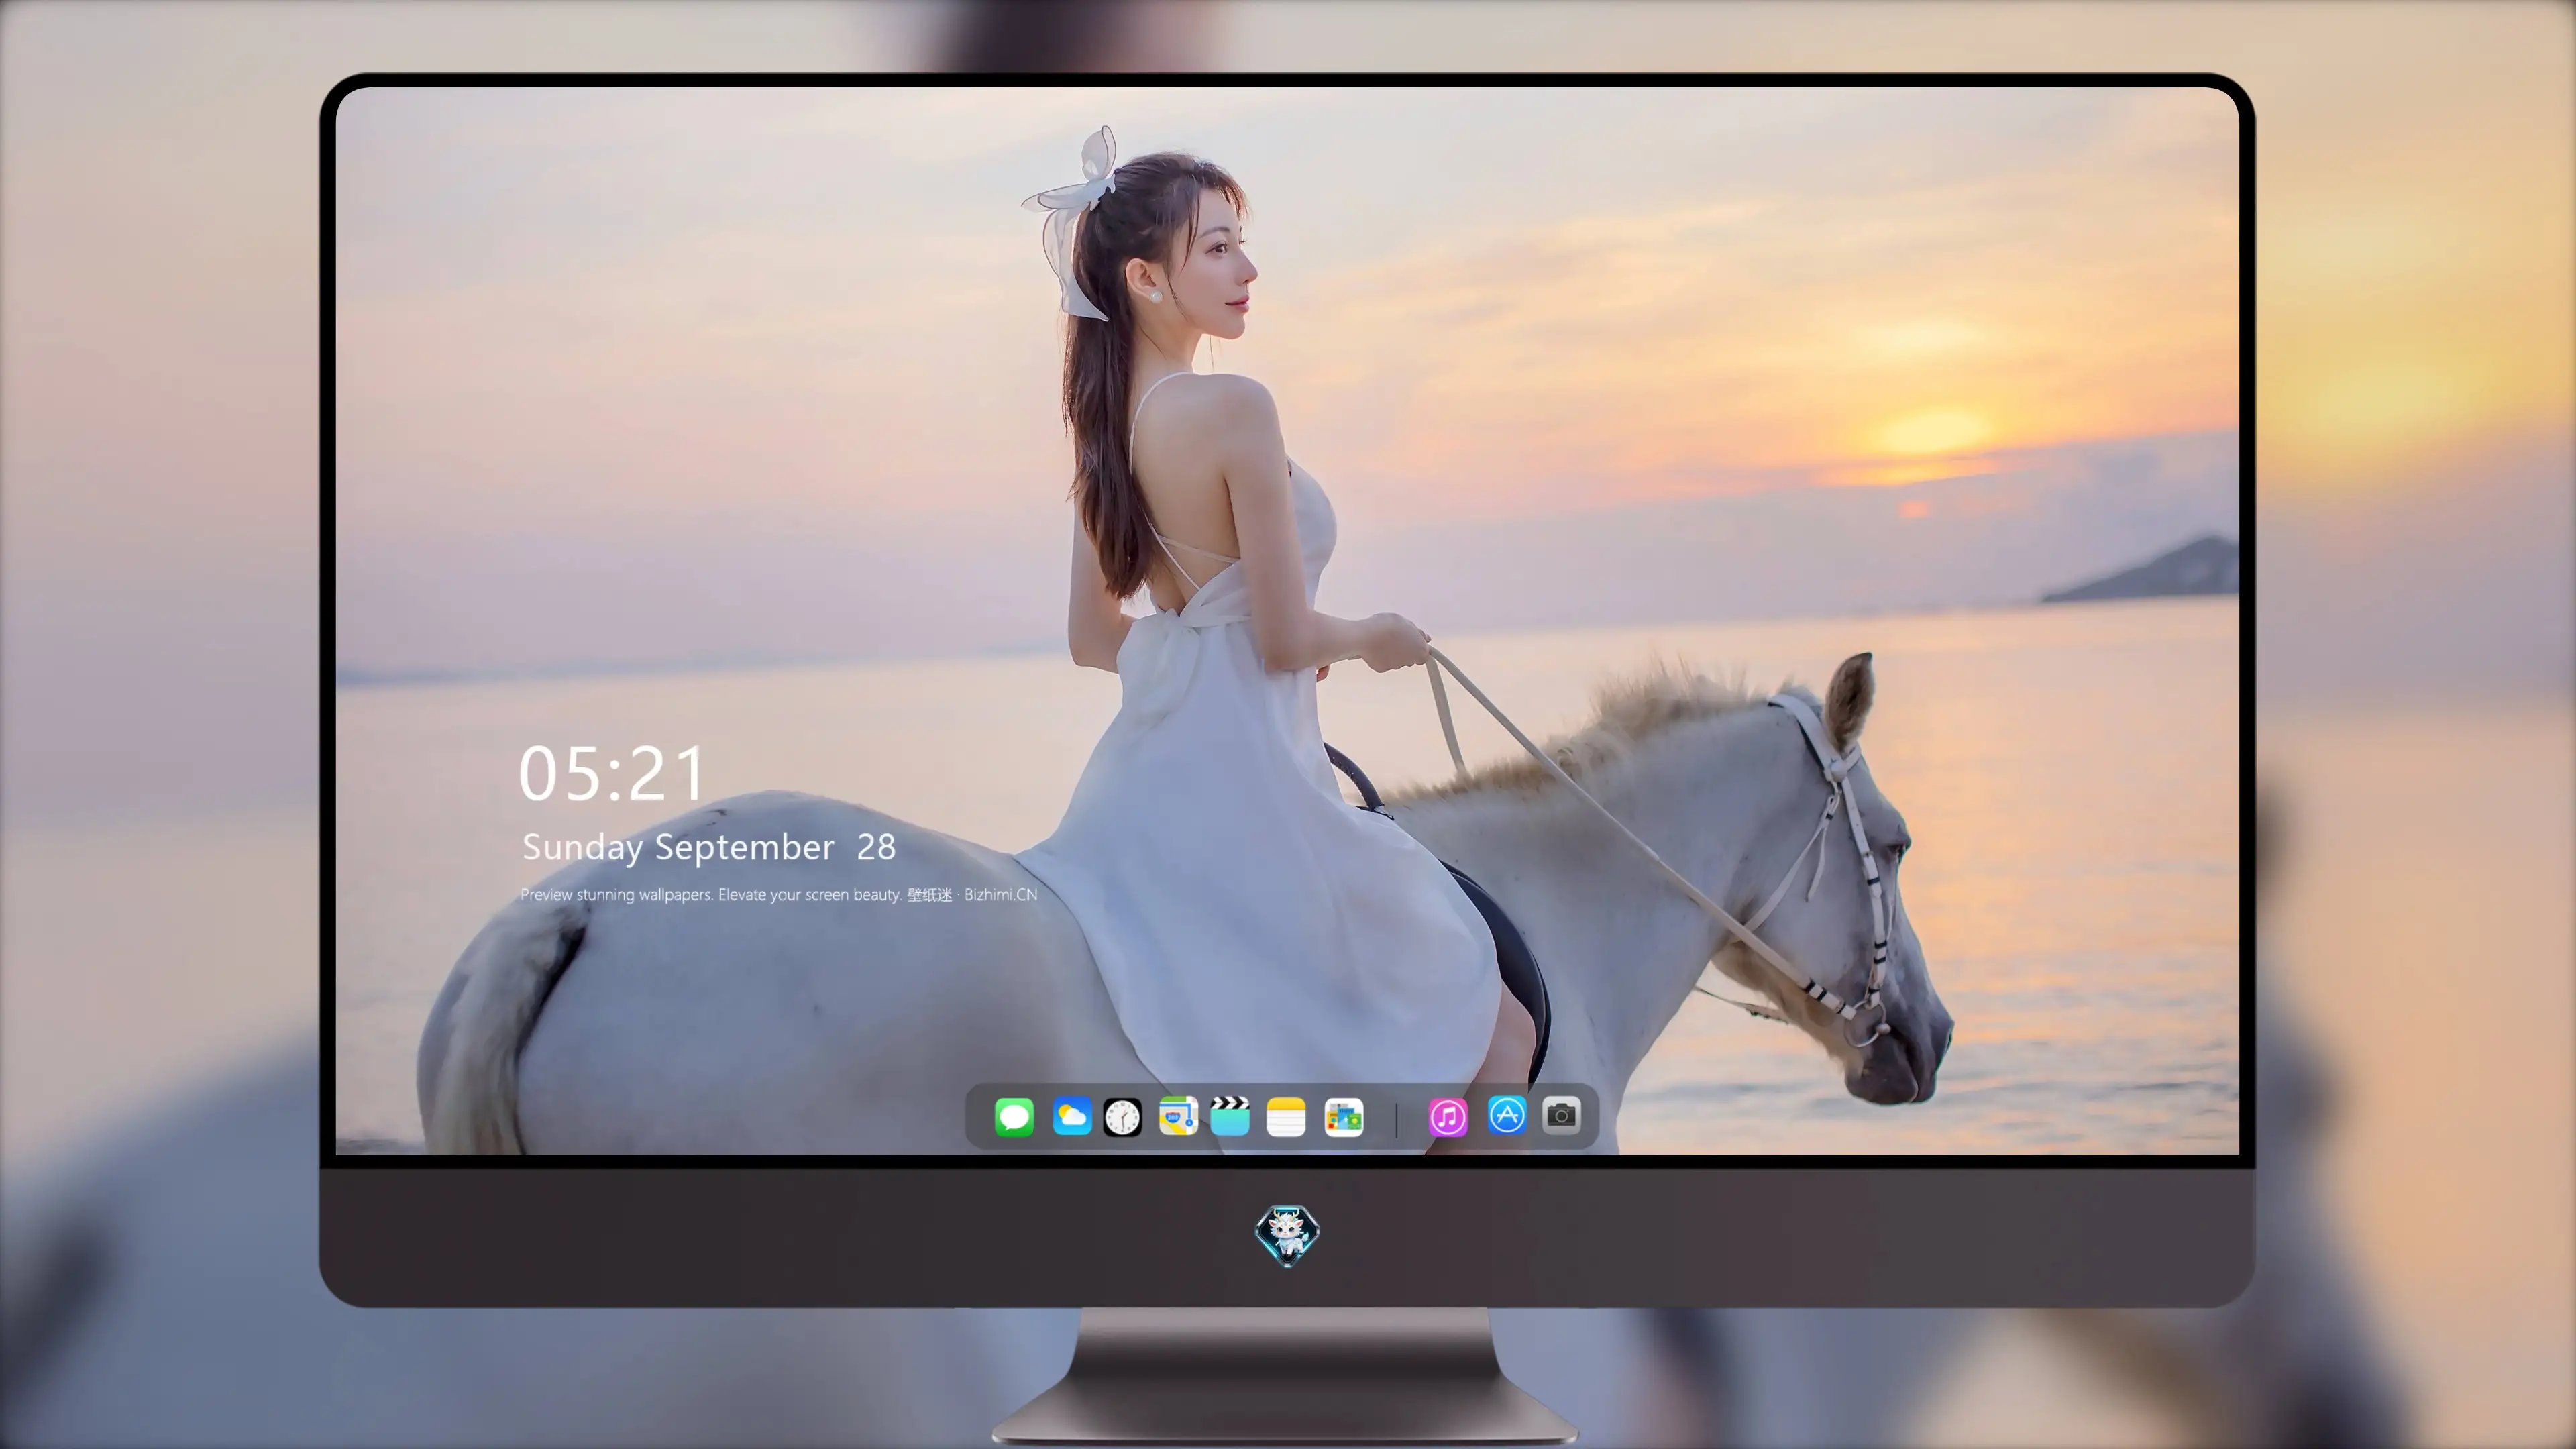Open the Weather app in the dock
Viewport: 2576px width, 1449px height.
[1072, 1117]
